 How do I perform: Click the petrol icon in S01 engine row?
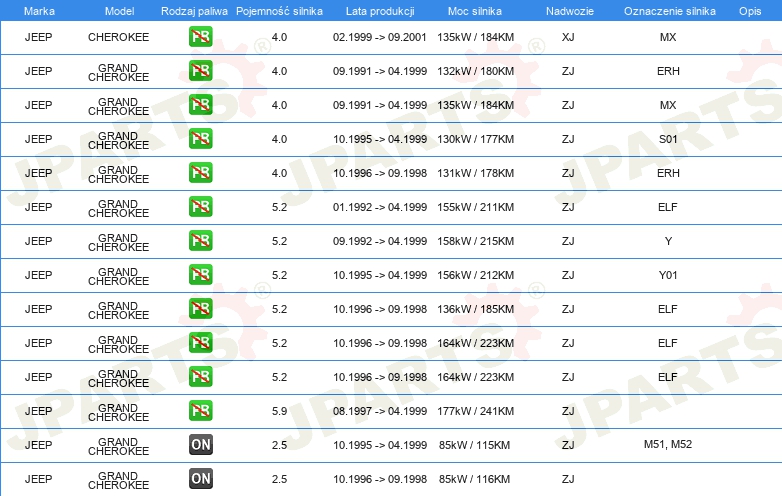pos(200,139)
